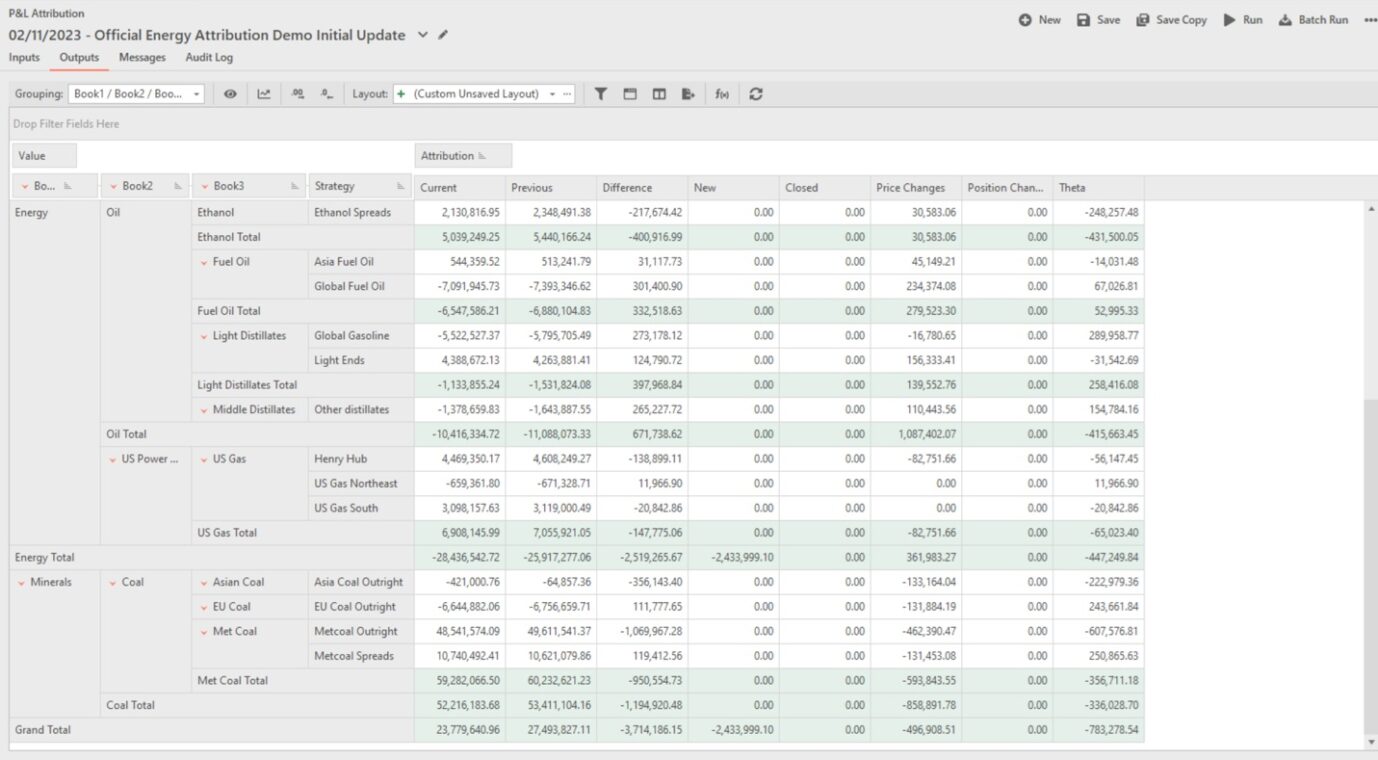Toggle the eye visibility icon

pyautogui.click(x=230, y=94)
